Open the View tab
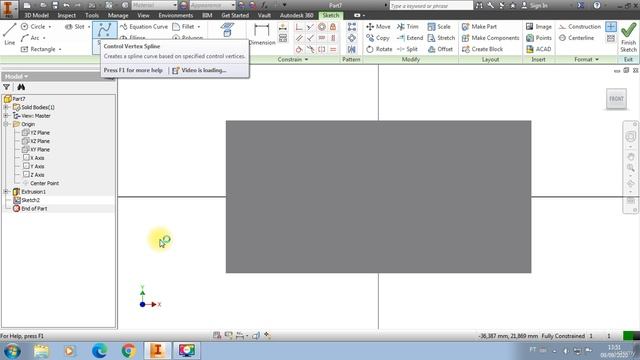 tap(143, 16)
